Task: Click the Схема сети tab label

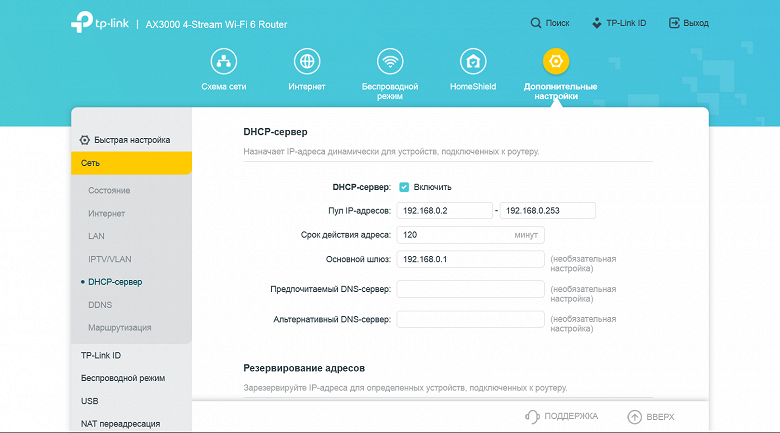Action: (x=224, y=87)
